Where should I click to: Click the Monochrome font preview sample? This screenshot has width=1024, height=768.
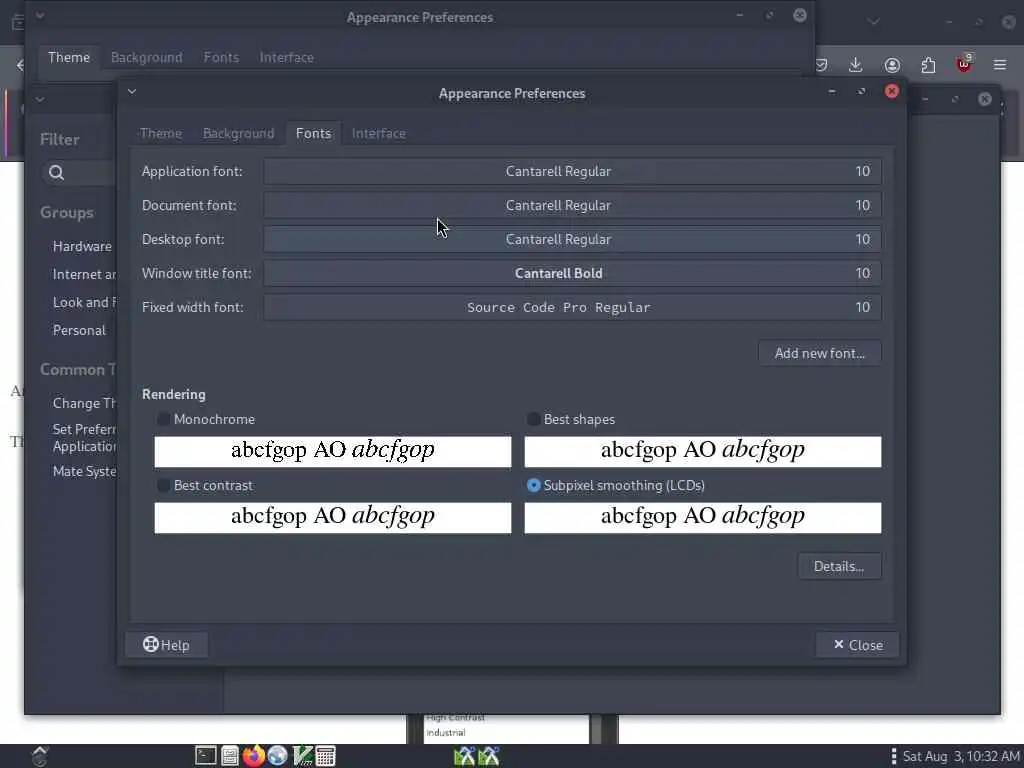tap(332, 451)
